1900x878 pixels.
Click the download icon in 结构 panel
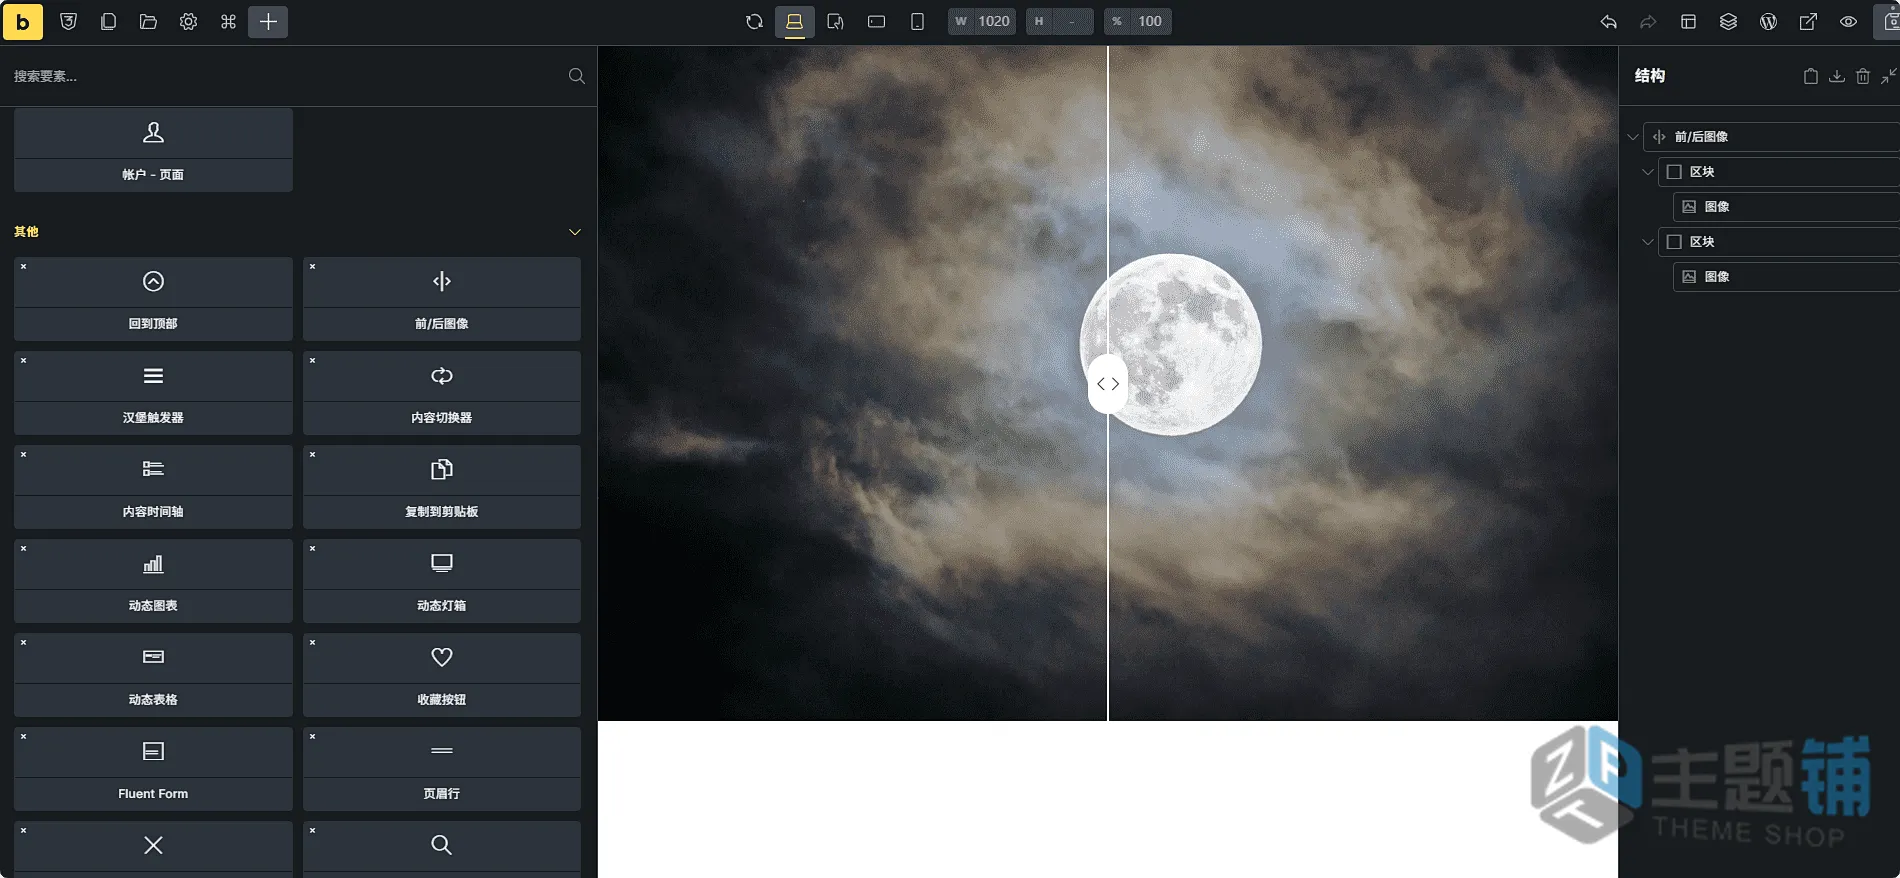1837,76
